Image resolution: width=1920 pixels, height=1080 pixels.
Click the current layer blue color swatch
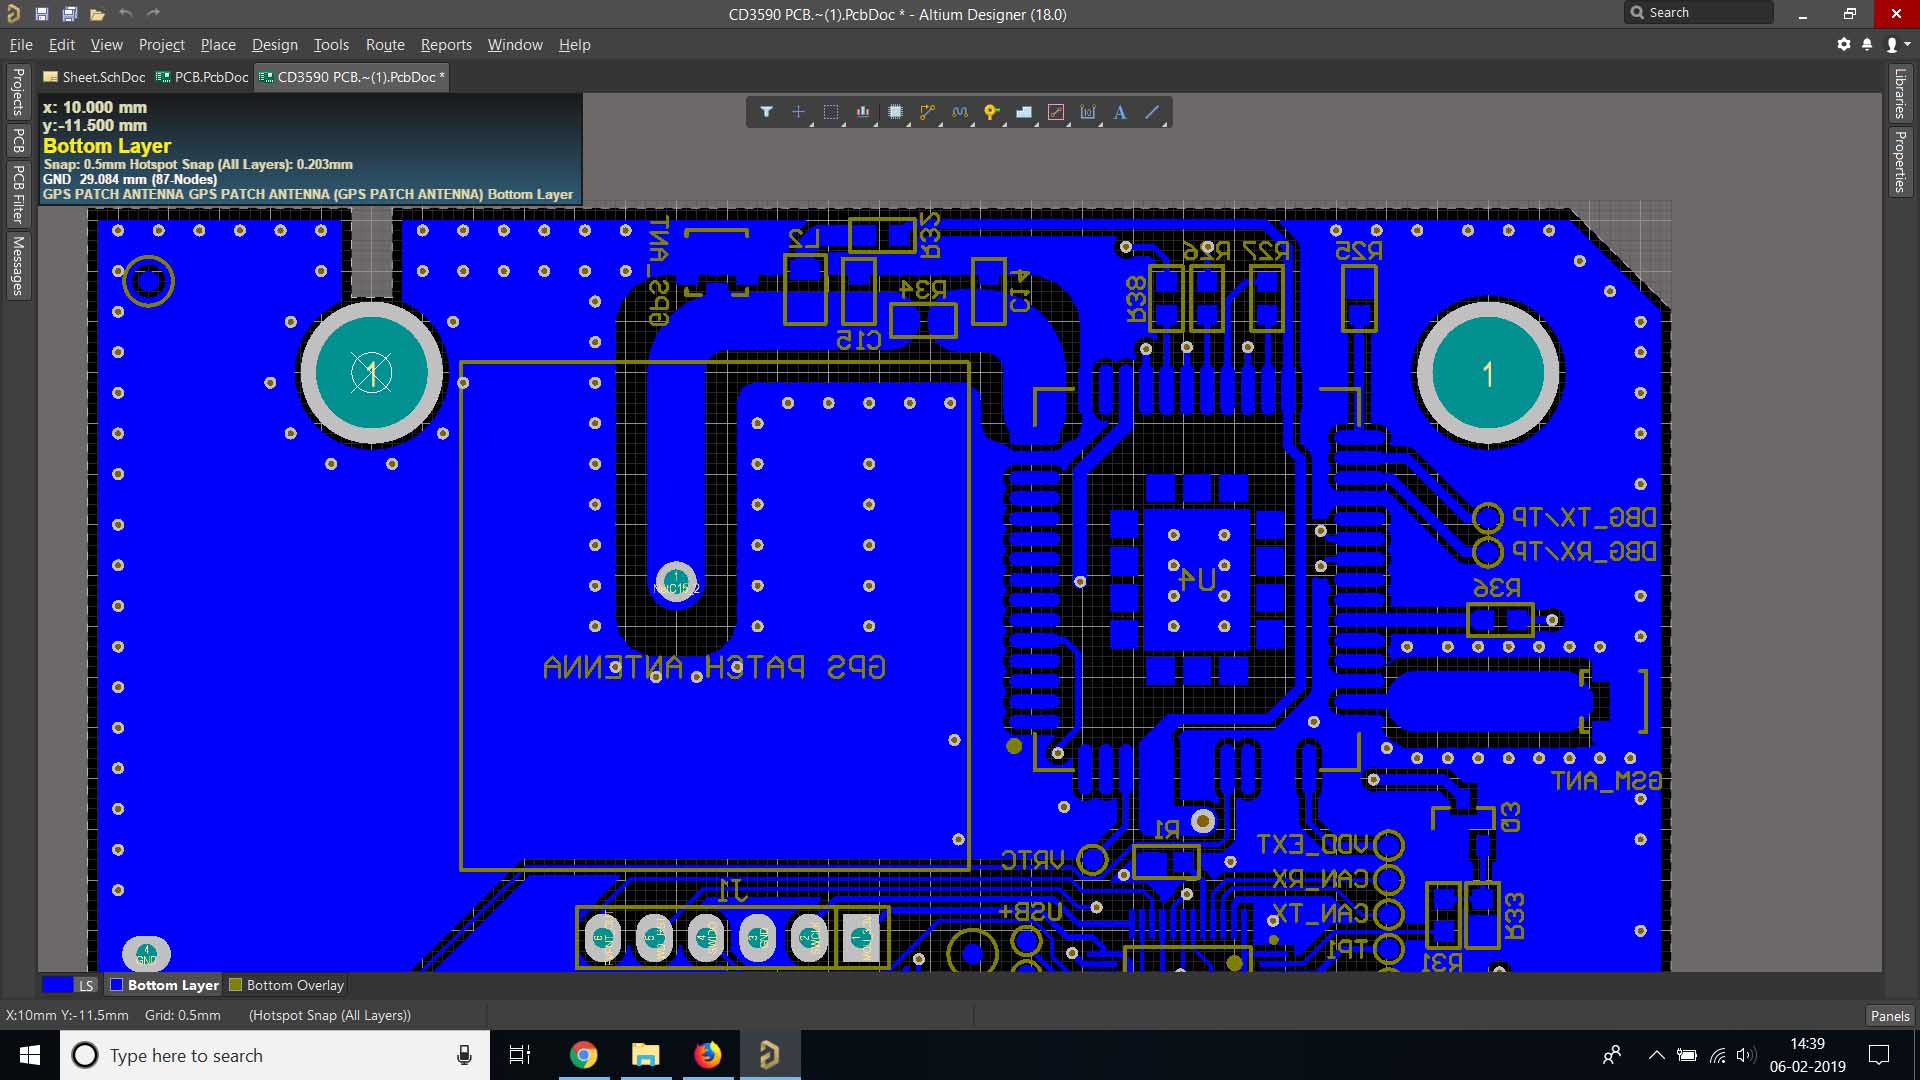(x=57, y=985)
